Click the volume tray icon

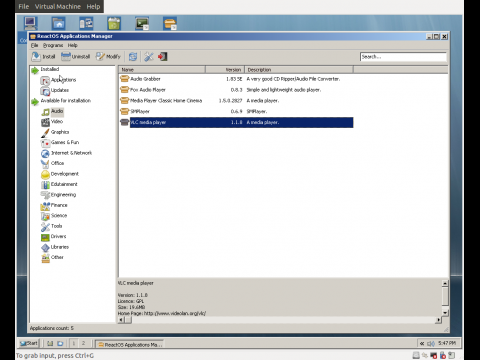431,344
